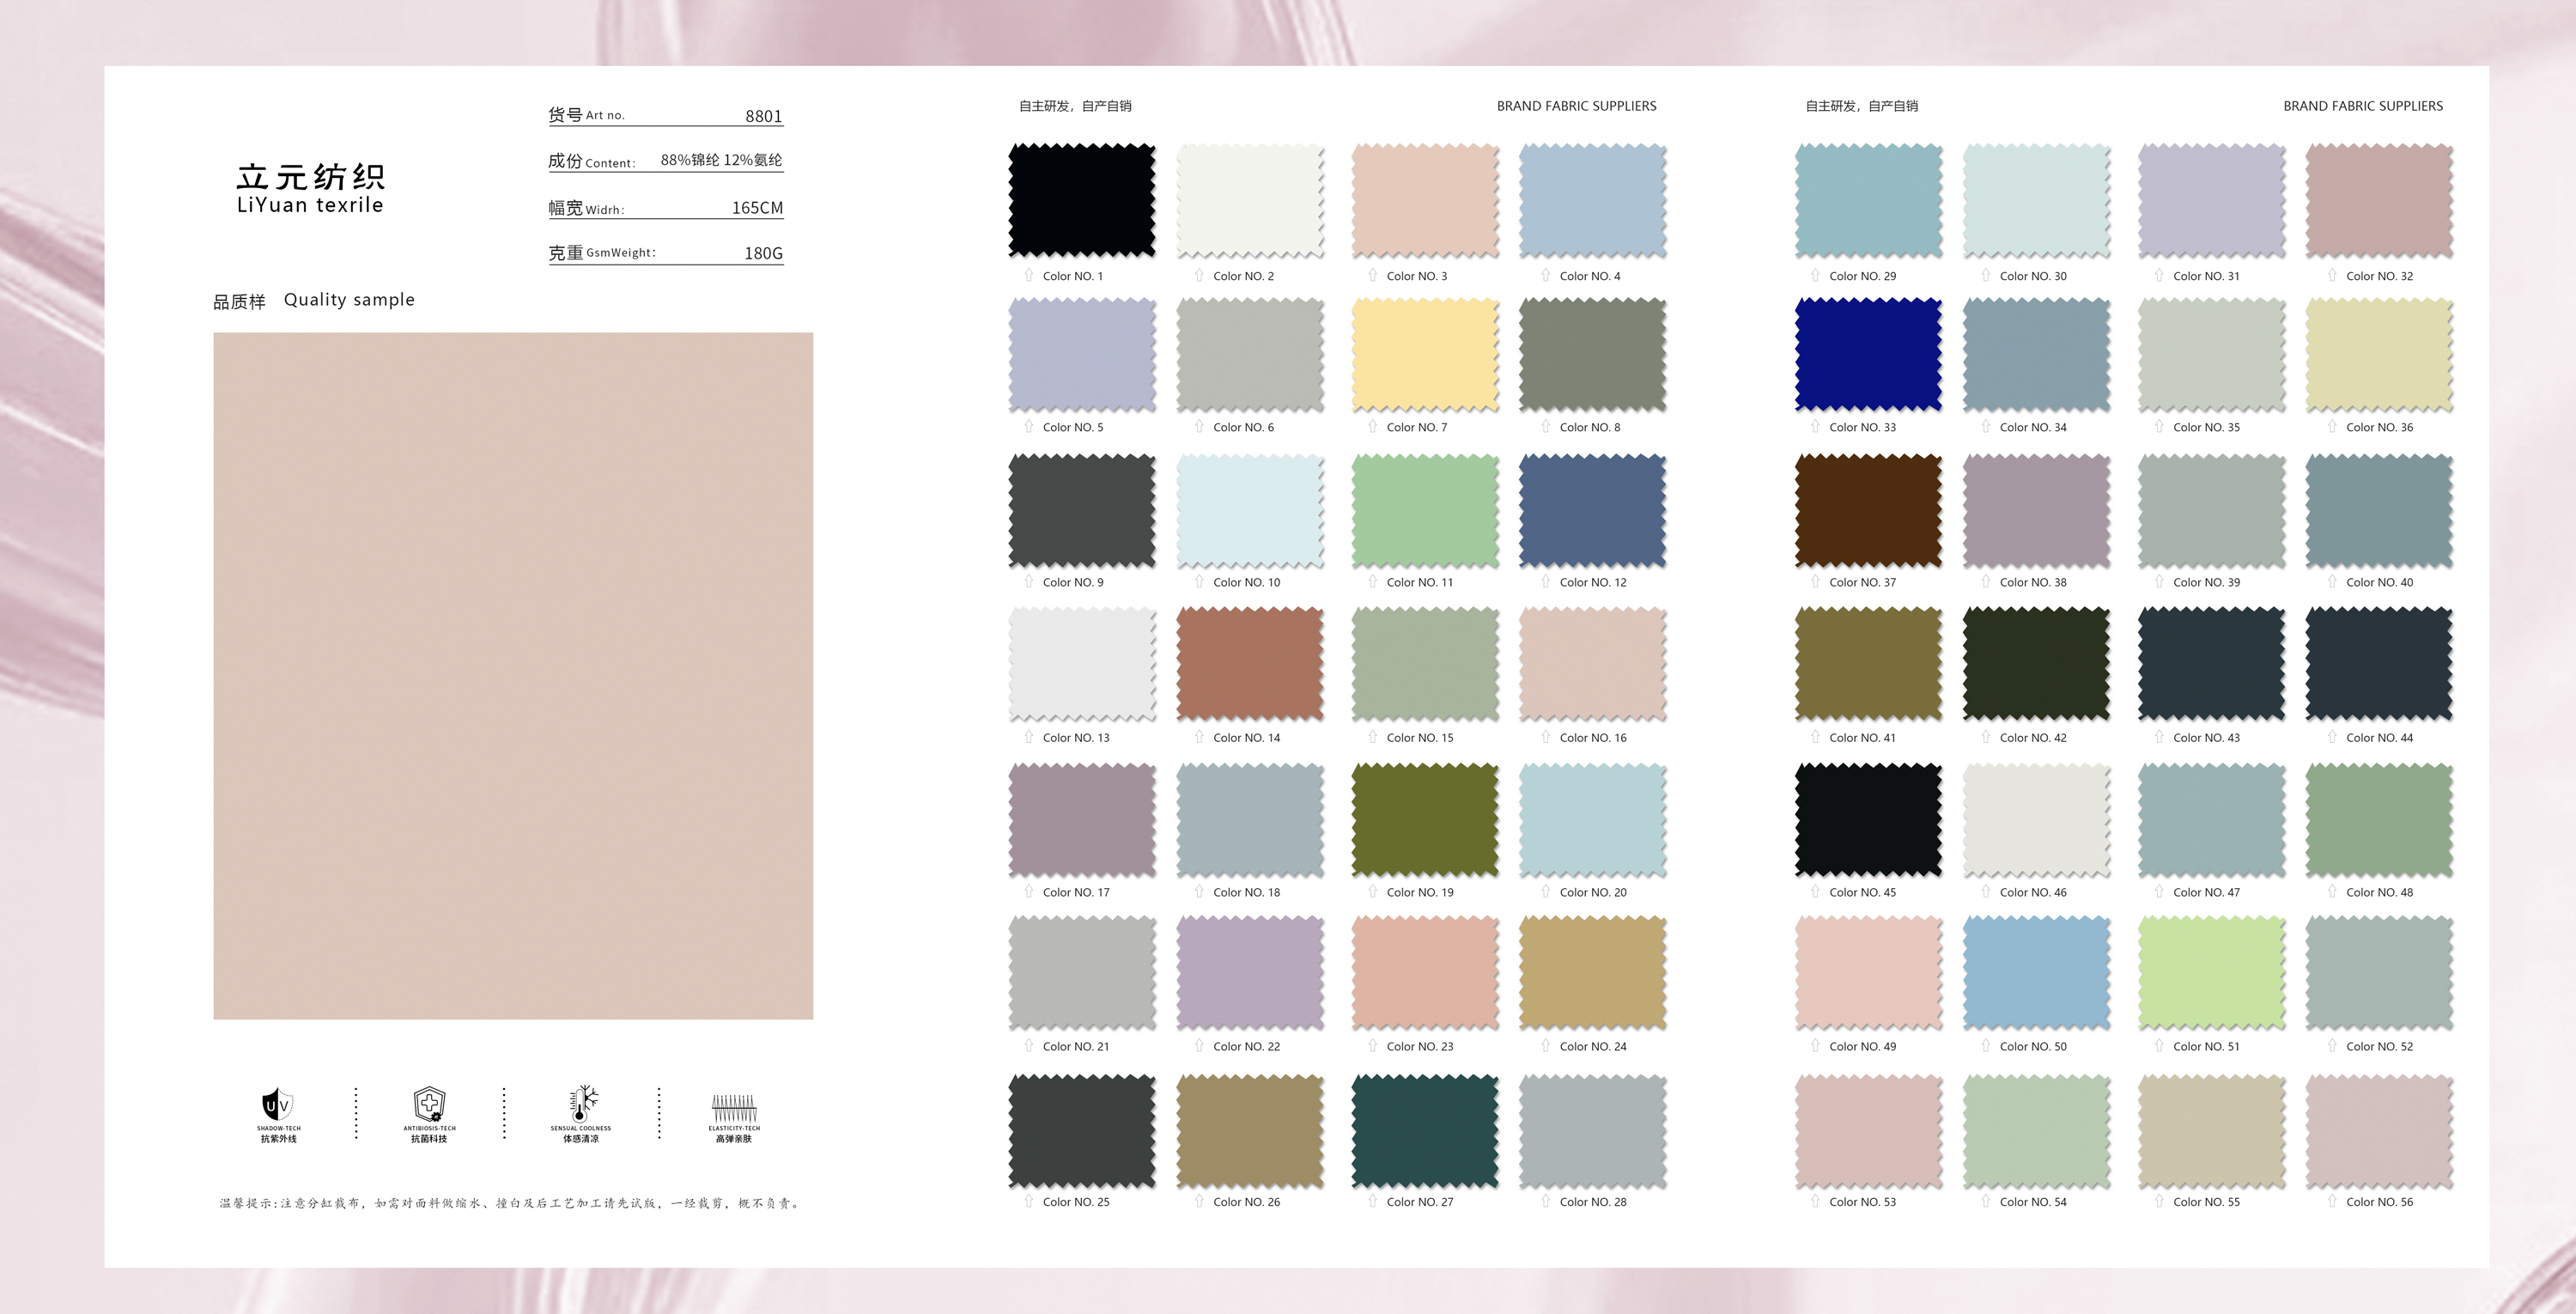The image size is (2576, 1314).
Task: Click the "Color NO. 13" label
Action: pyautogui.click(x=1076, y=738)
